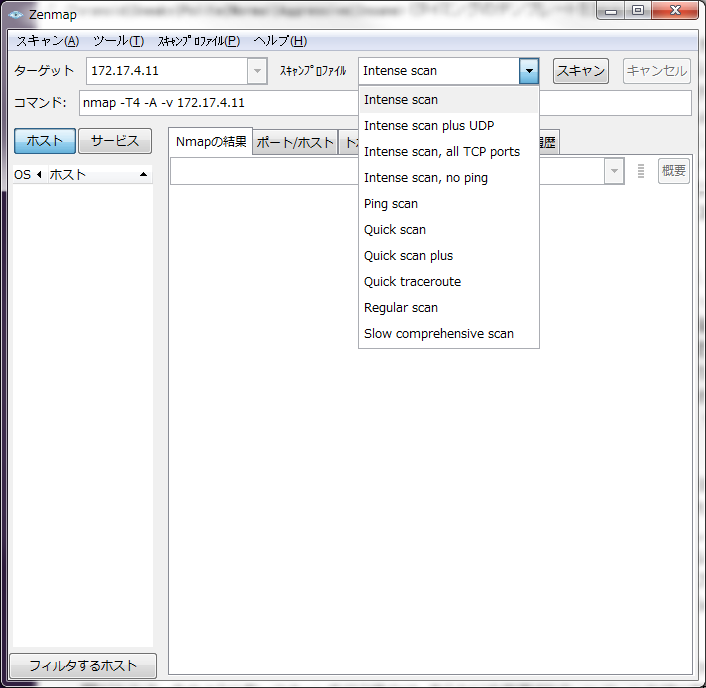This screenshot has height=688, width=706.
Task: Select the Quick traceroute profile
Action: [x=449, y=282]
